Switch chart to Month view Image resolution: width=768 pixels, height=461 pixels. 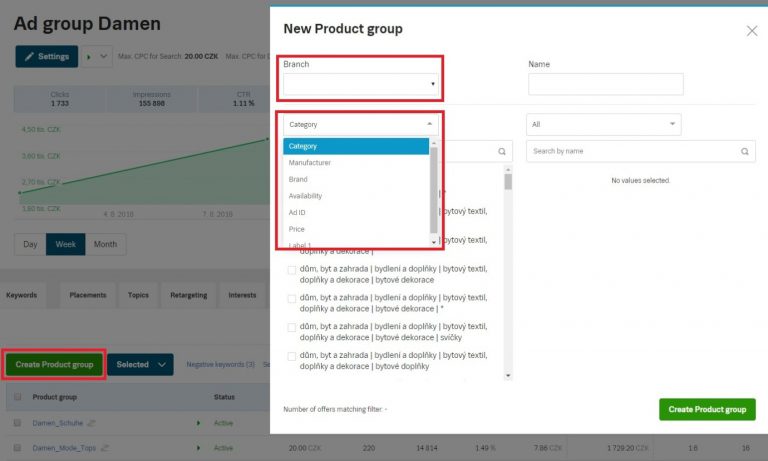click(105, 244)
